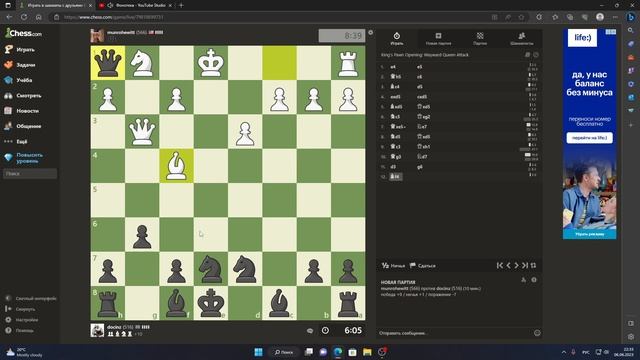Jump to first move in move list
The width and height of the screenshot is (640, 360).
pos(500,265)
